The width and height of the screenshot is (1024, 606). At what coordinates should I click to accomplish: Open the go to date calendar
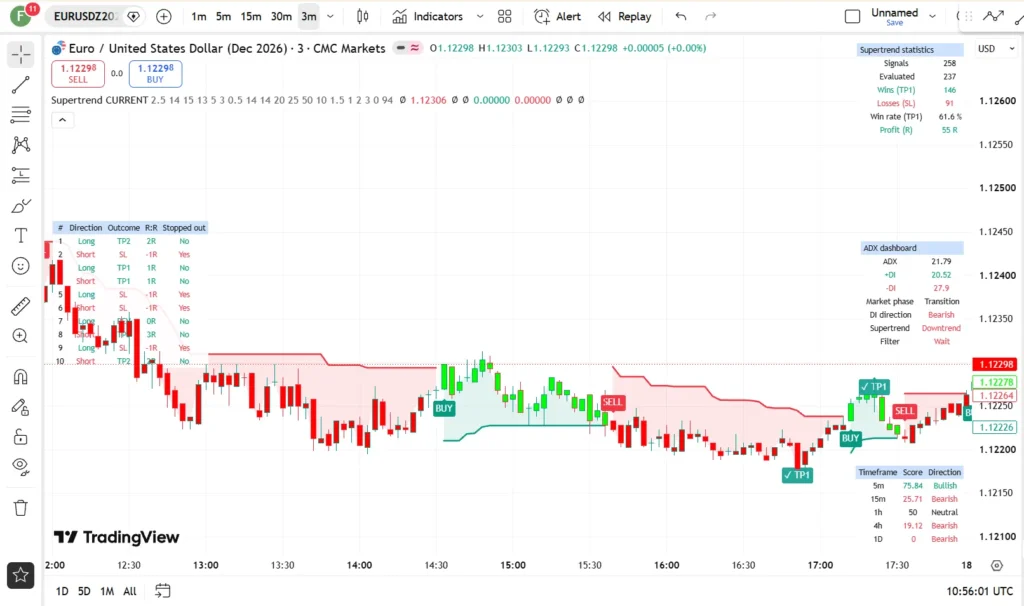click(163, 591)
